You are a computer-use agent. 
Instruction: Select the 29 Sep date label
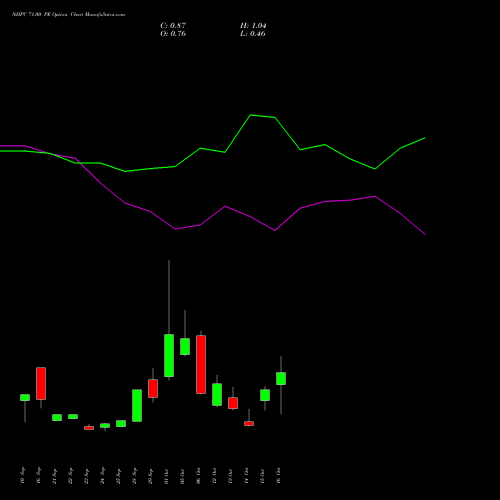151,476
